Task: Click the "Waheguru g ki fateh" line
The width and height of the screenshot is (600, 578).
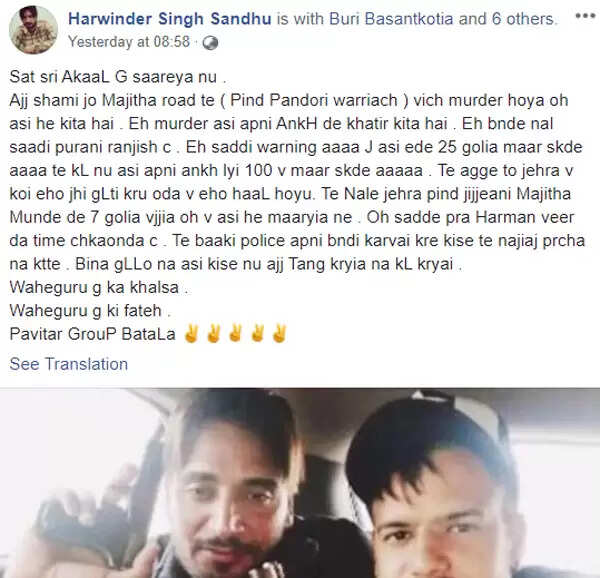Action: pos(90,311)
